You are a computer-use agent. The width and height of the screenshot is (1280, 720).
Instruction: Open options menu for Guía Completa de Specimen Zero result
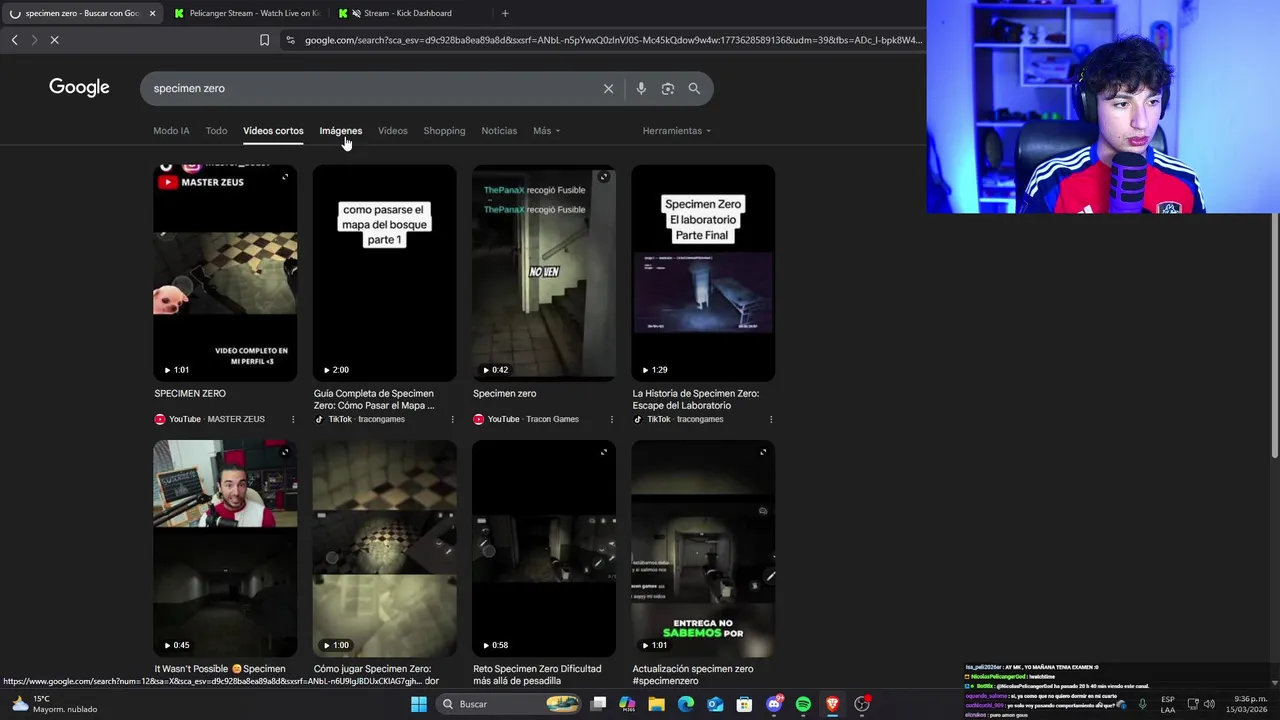point(452,419)
